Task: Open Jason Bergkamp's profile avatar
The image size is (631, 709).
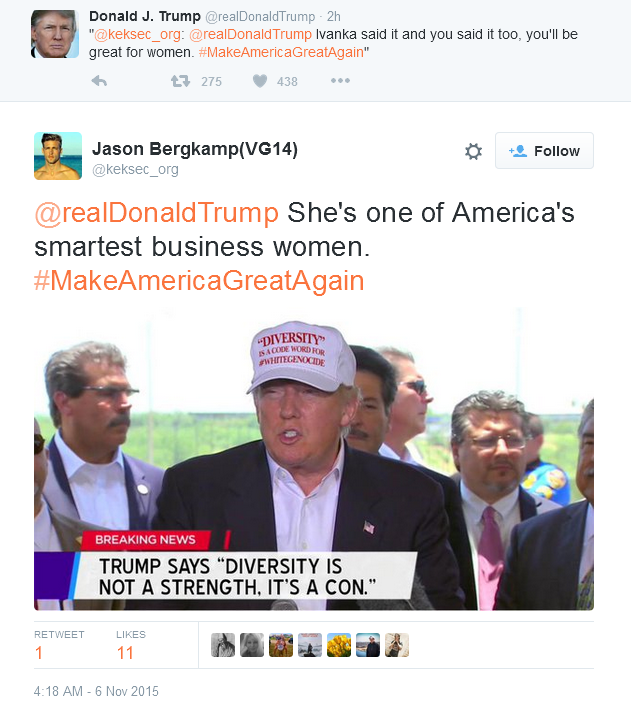Action: [58, 156]
